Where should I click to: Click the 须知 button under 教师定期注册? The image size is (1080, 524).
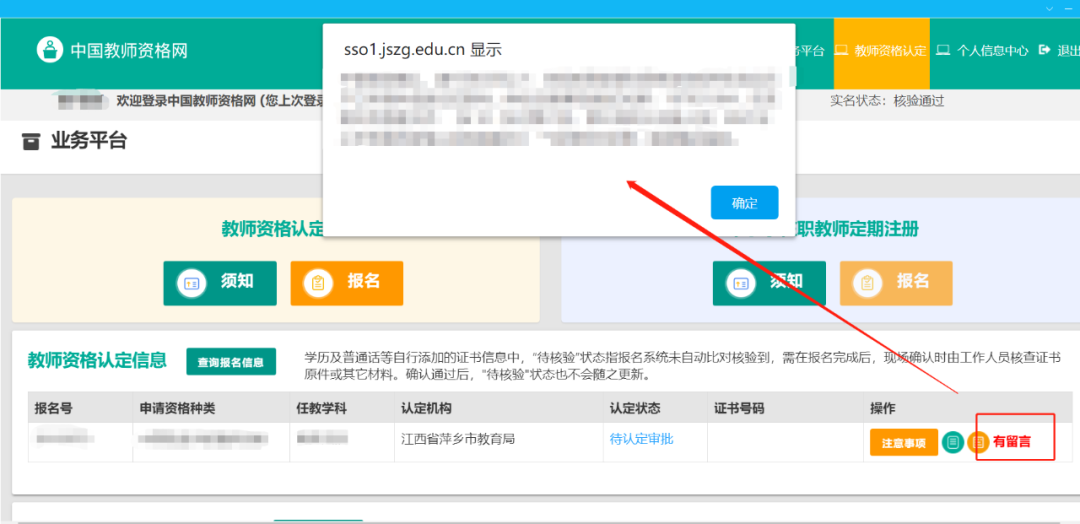click(x=769, y=283)
